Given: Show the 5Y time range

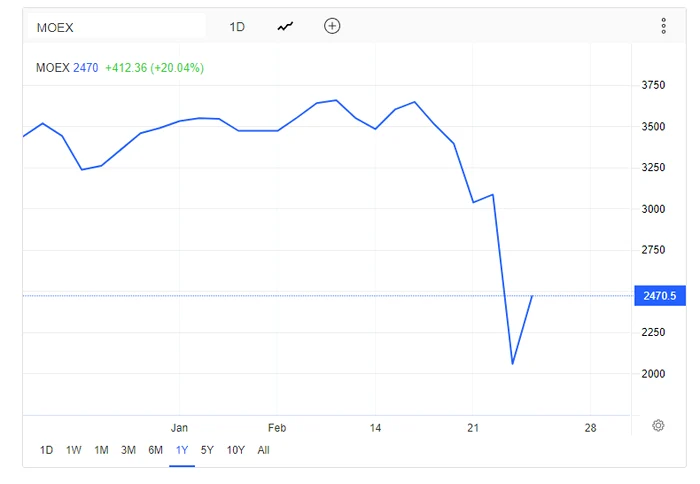Looking at the screenshot, I should pyautogui.click(x=207, y=450).
